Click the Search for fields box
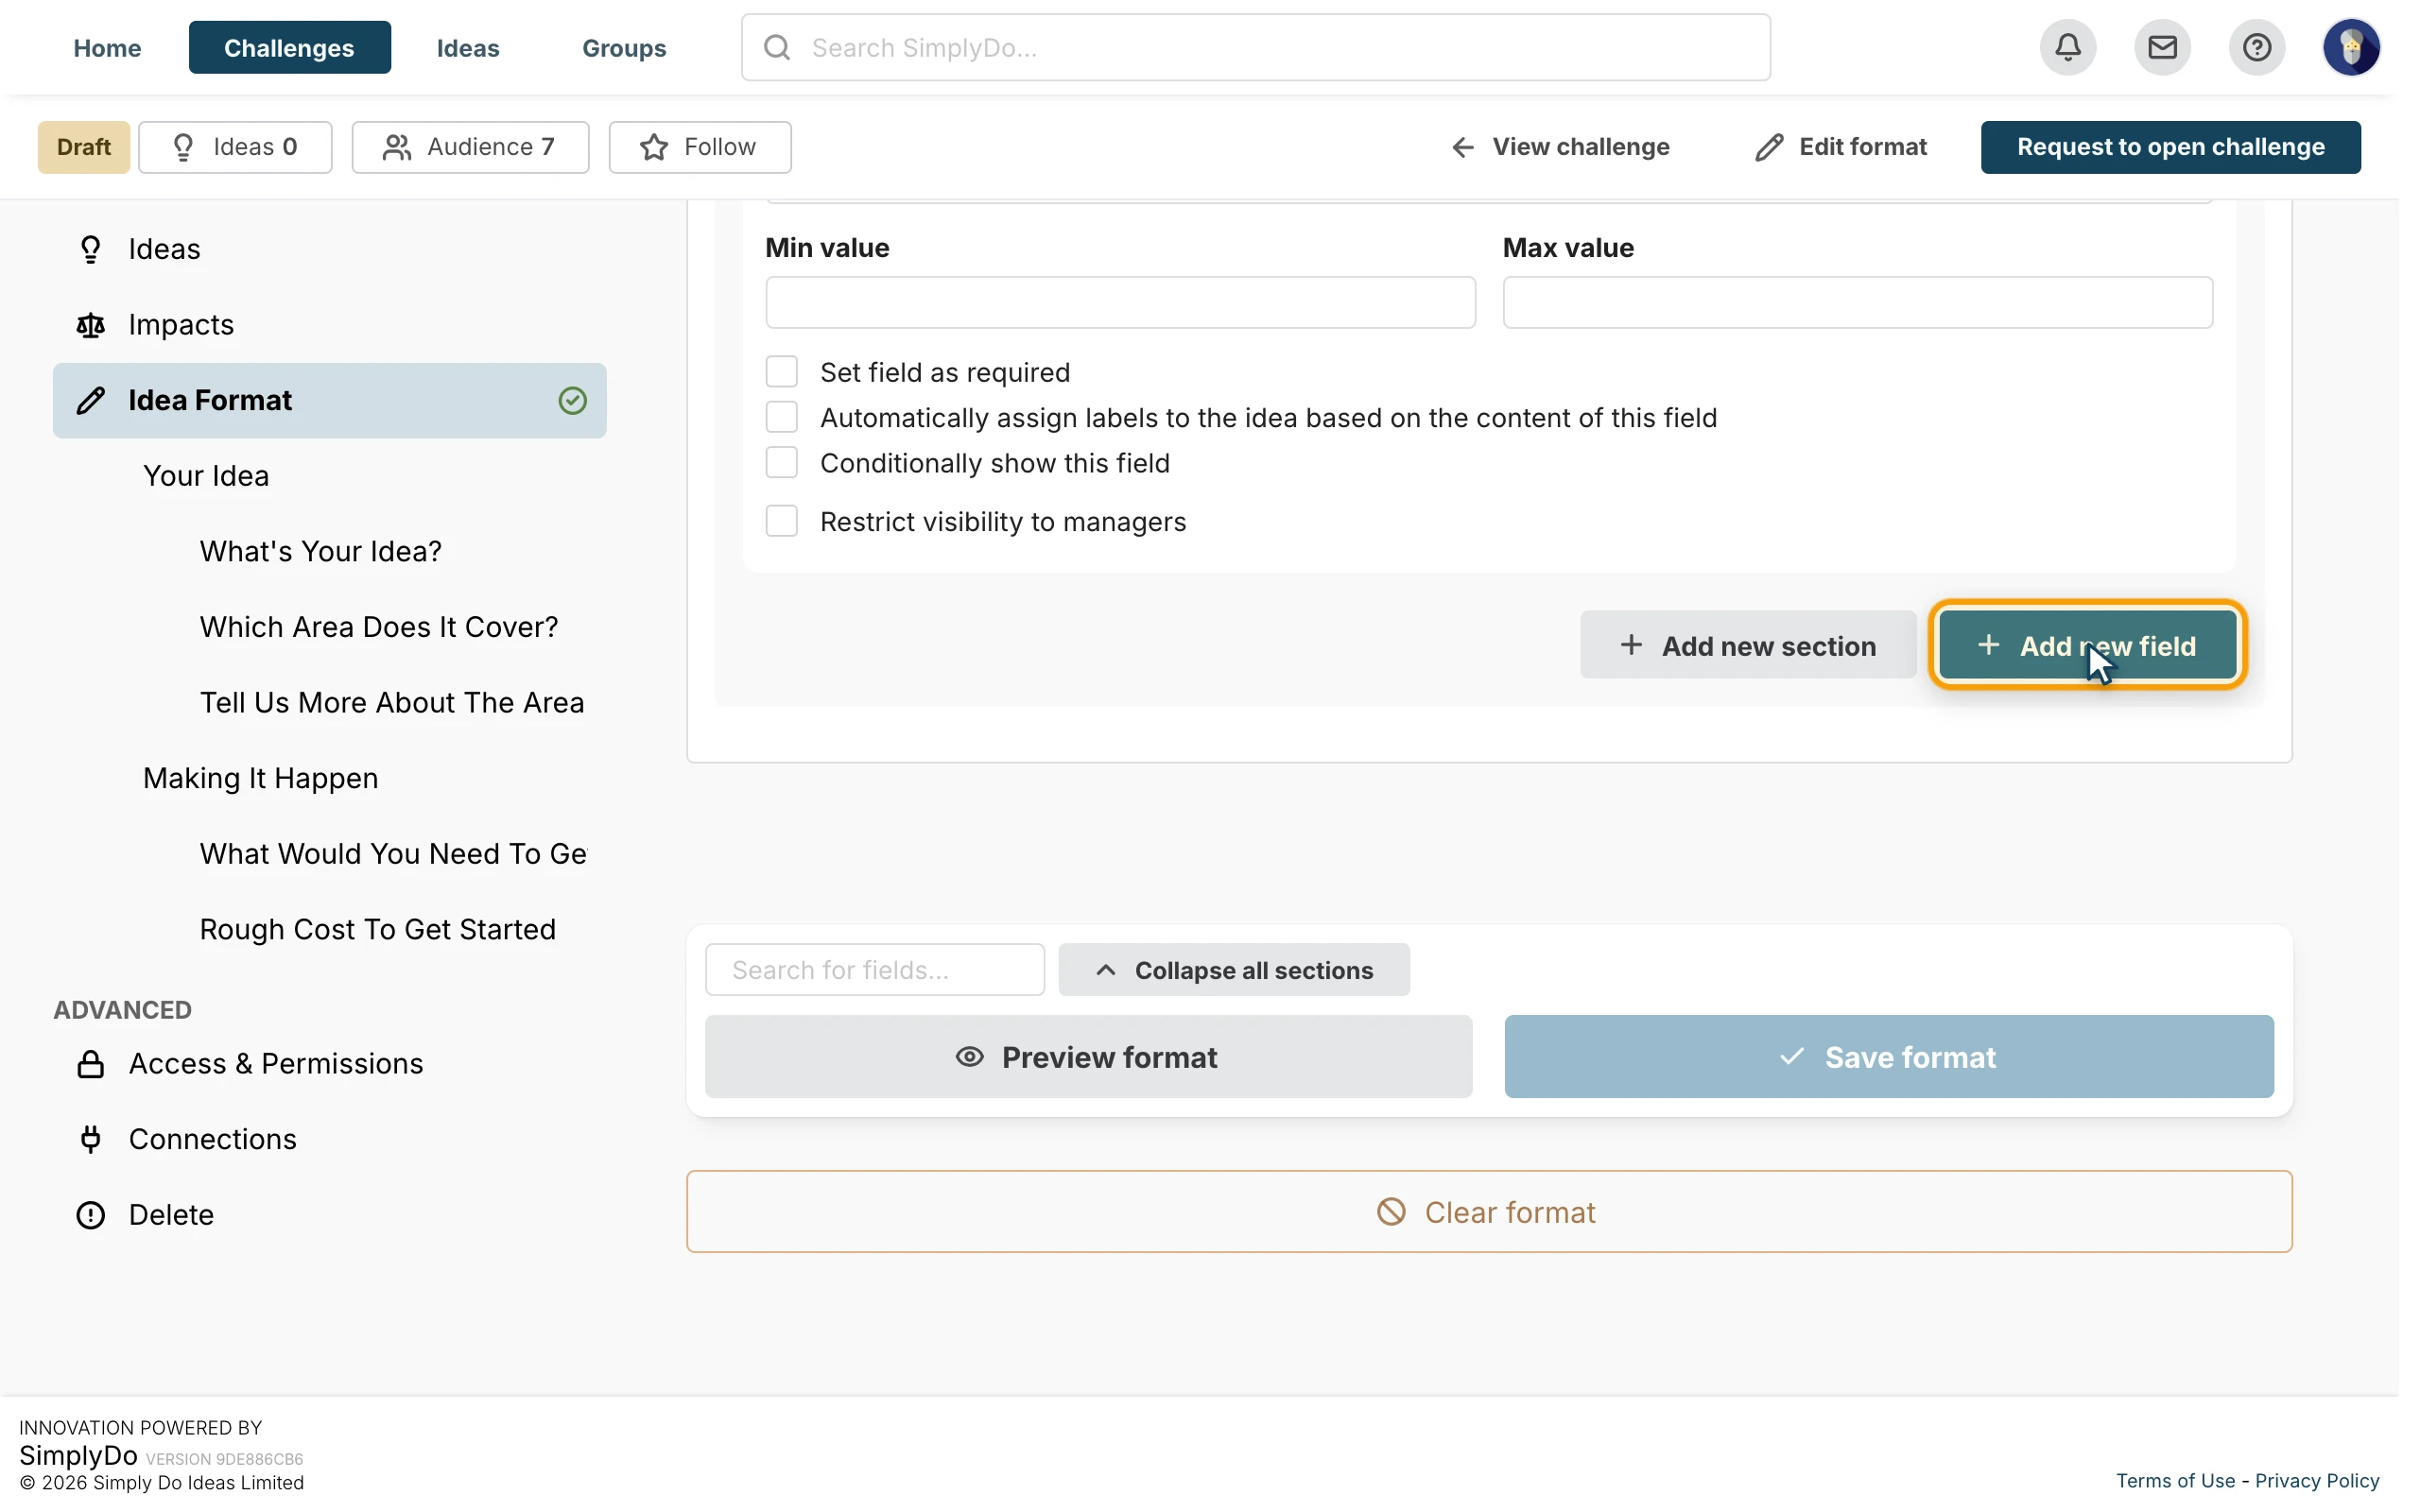This screenshot has width=2420, height=1512. point(875,970)
